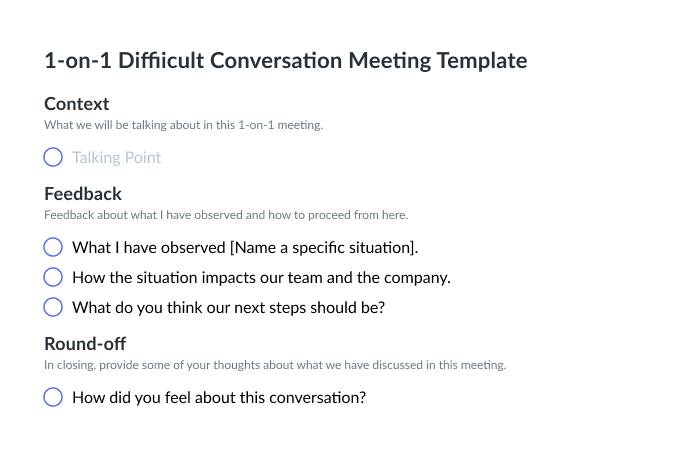Edit the 'our next steps should be?' text
Screen dimensions: 684x462
[296, 308]
